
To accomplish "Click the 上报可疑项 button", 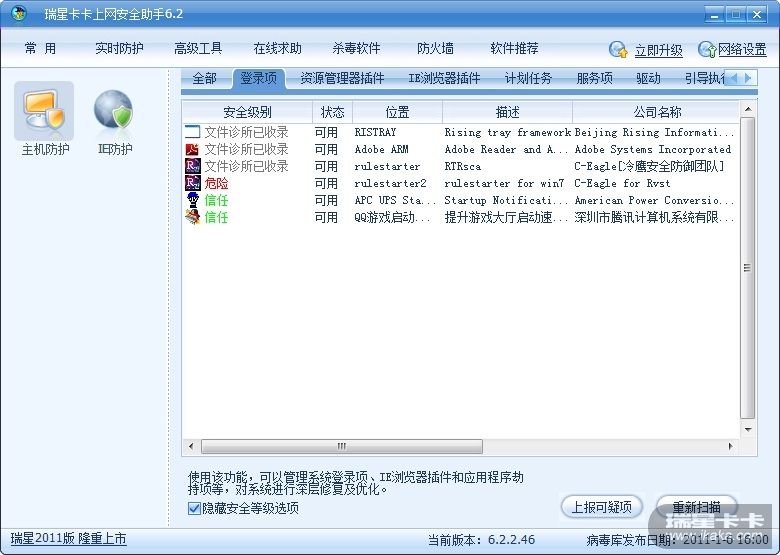I will point(602,507).
